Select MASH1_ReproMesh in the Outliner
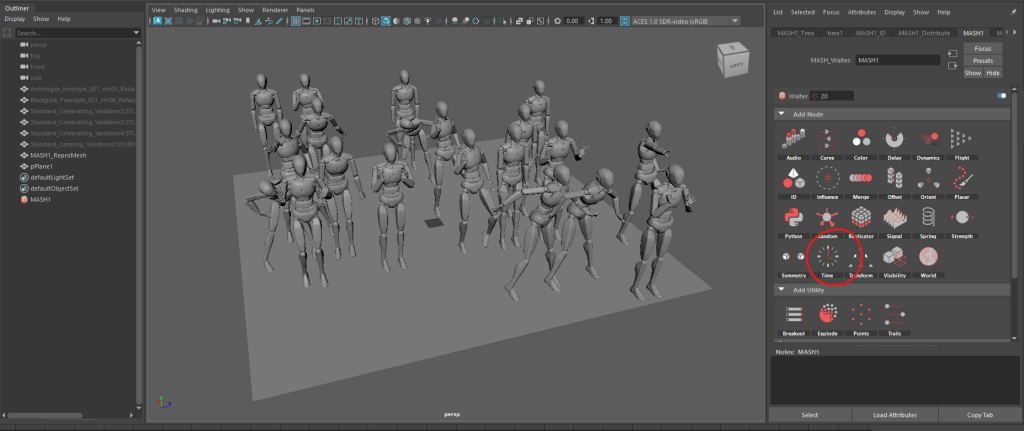The height and width of the screenshot is (431, 1024). click(57, 155)
